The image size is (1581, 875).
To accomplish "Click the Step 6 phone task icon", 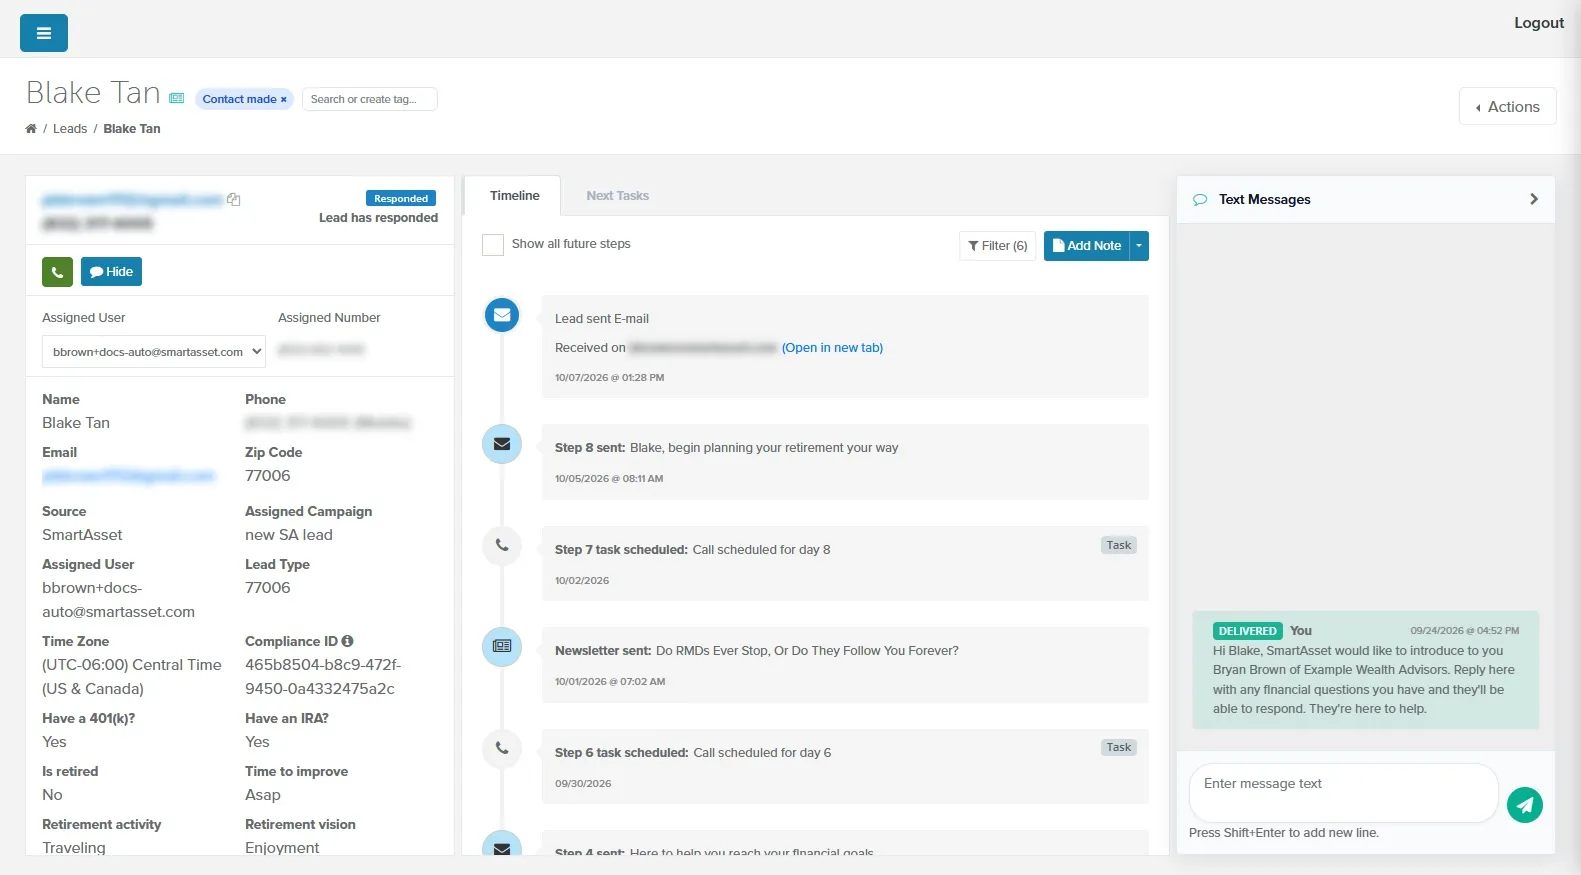I will click(x=502, y=749).
